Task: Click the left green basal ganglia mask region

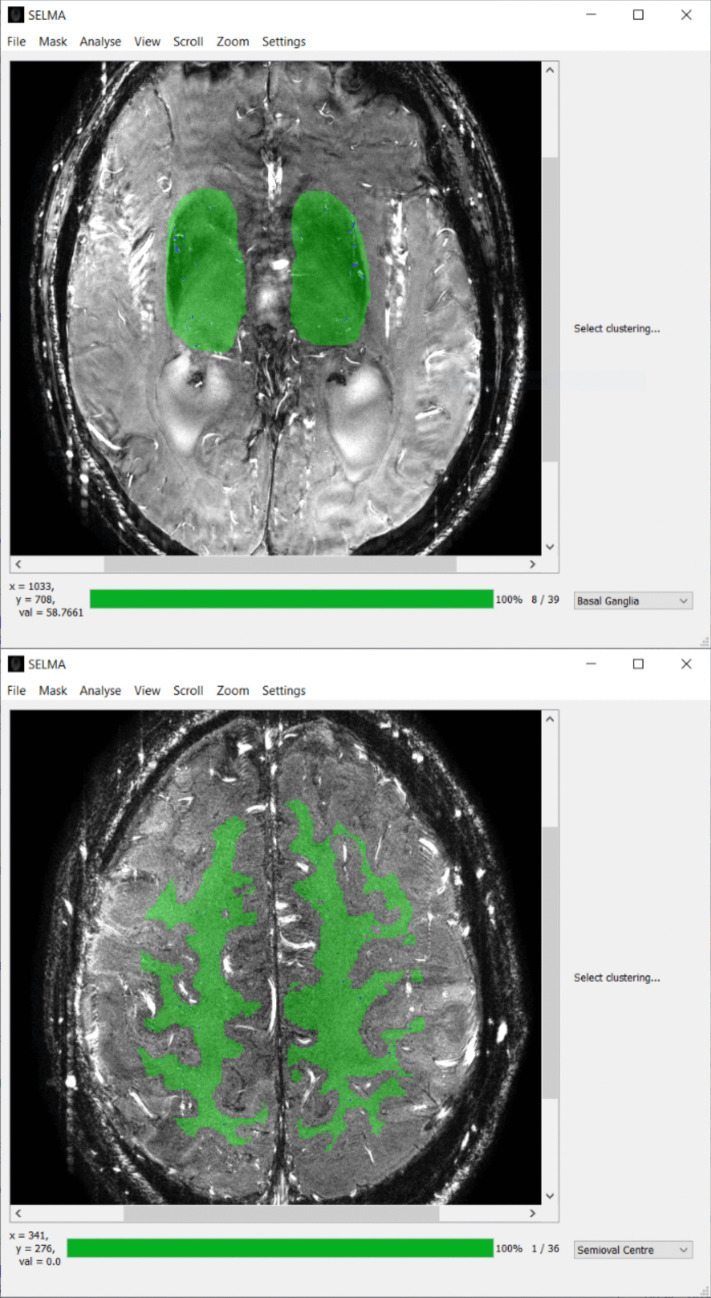Action: tap(205, 270)
